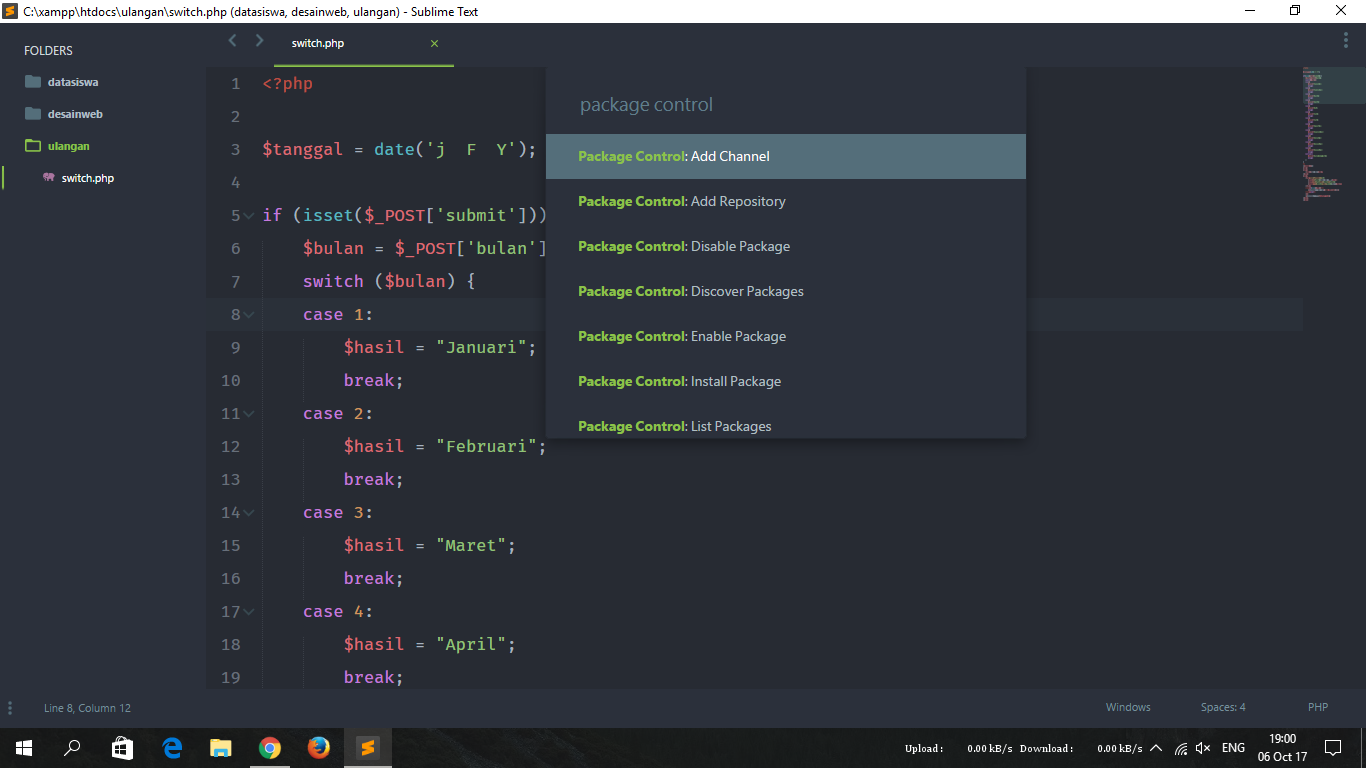Screen dimensions: 1366x768
Task: Choose Package Control: Install Package
Action: 786,381
